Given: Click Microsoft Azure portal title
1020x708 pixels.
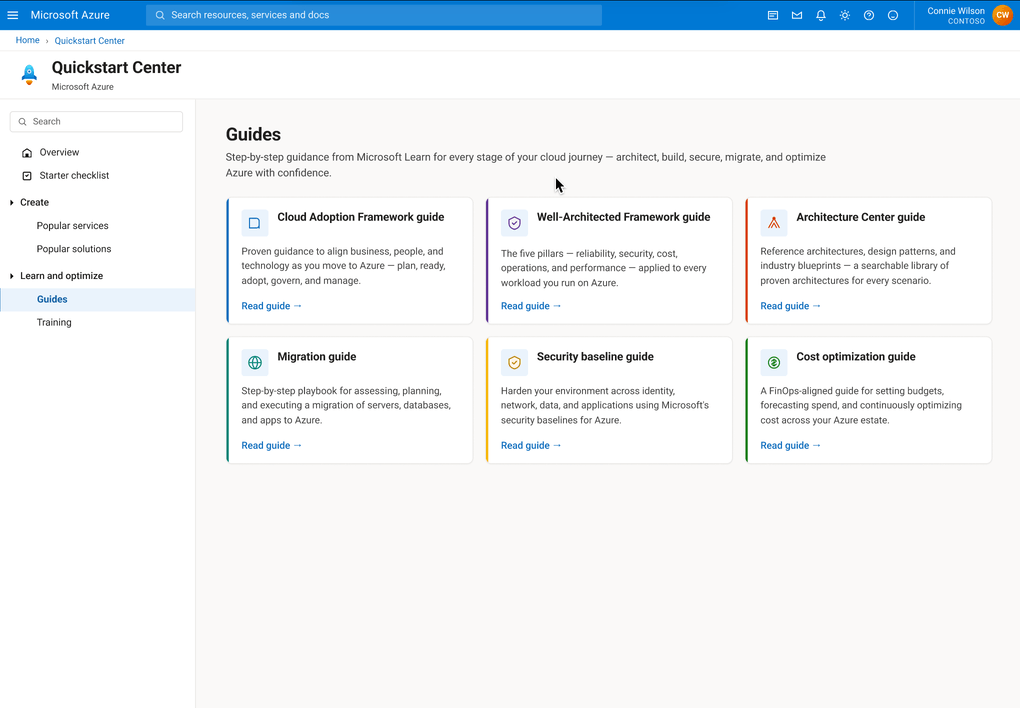Looking at the screenshot, I should pyautogui.click(x=70, y=15).
